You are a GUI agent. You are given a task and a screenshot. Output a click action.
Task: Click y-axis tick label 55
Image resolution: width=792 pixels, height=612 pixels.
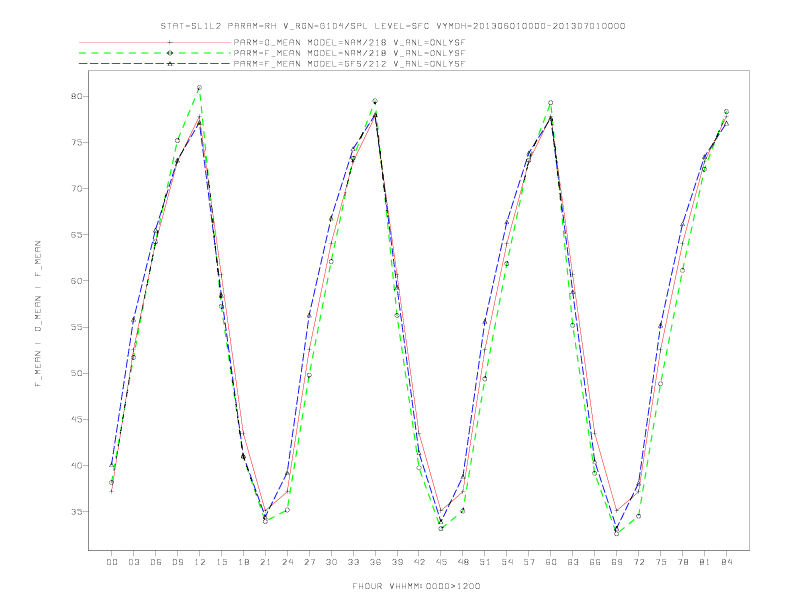76,327
